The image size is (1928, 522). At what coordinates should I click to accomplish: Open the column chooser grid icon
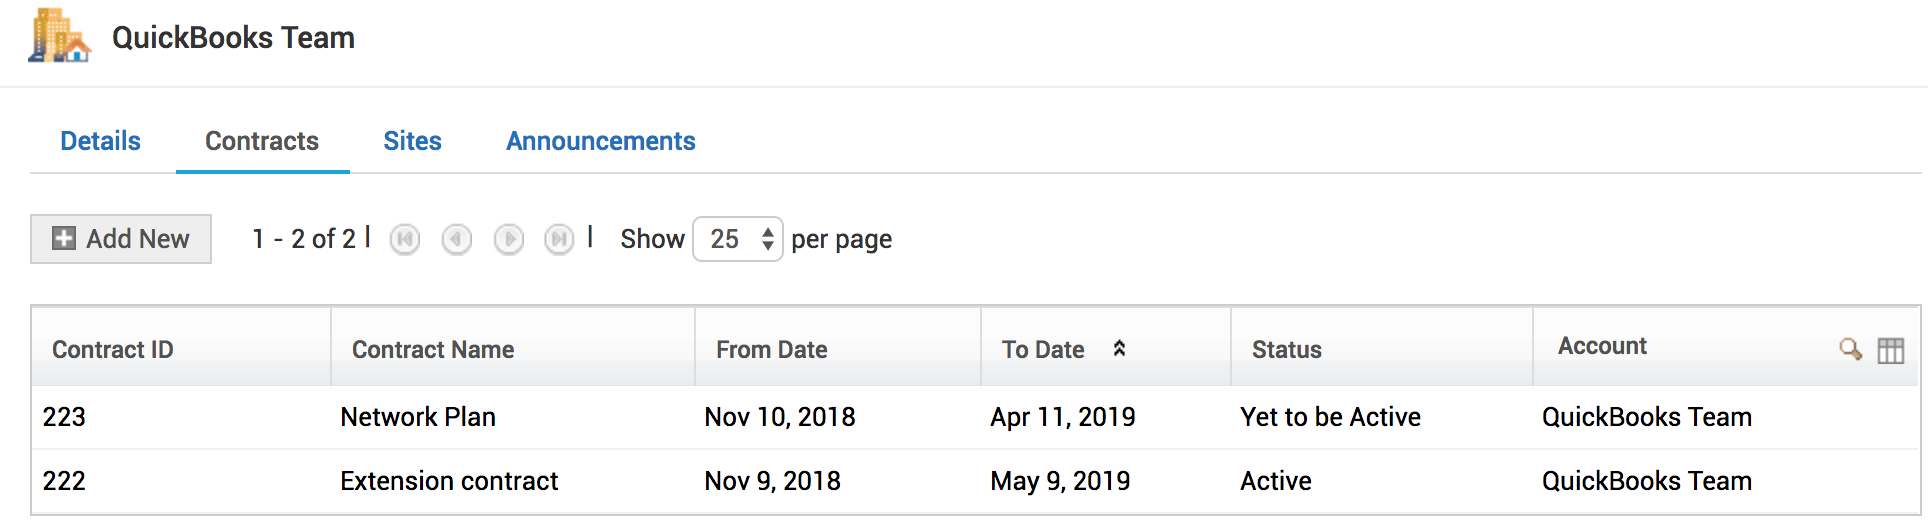[1890, 350]
